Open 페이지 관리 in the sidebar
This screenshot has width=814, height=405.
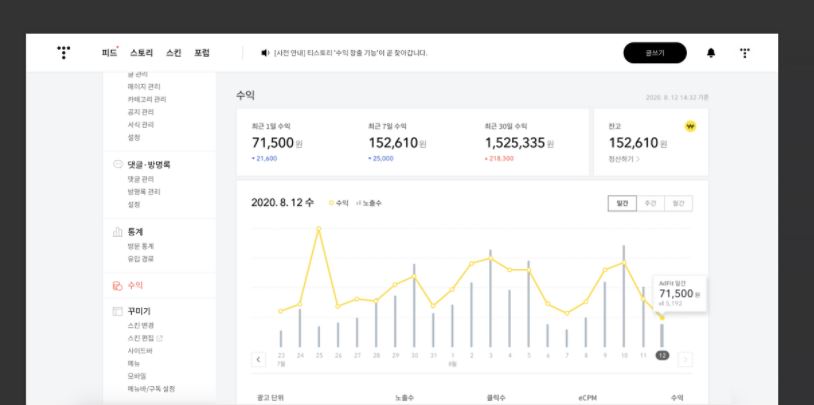pos(144,86)
